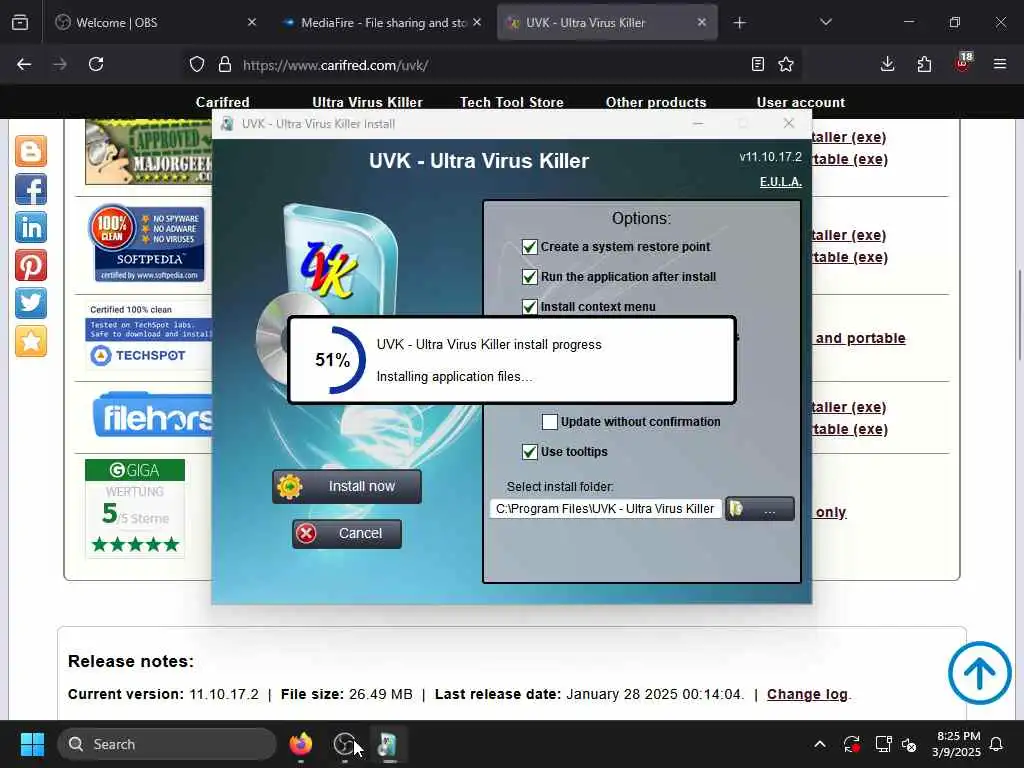
Task: Close the Welcome | OBS tab
Action: 251,22
